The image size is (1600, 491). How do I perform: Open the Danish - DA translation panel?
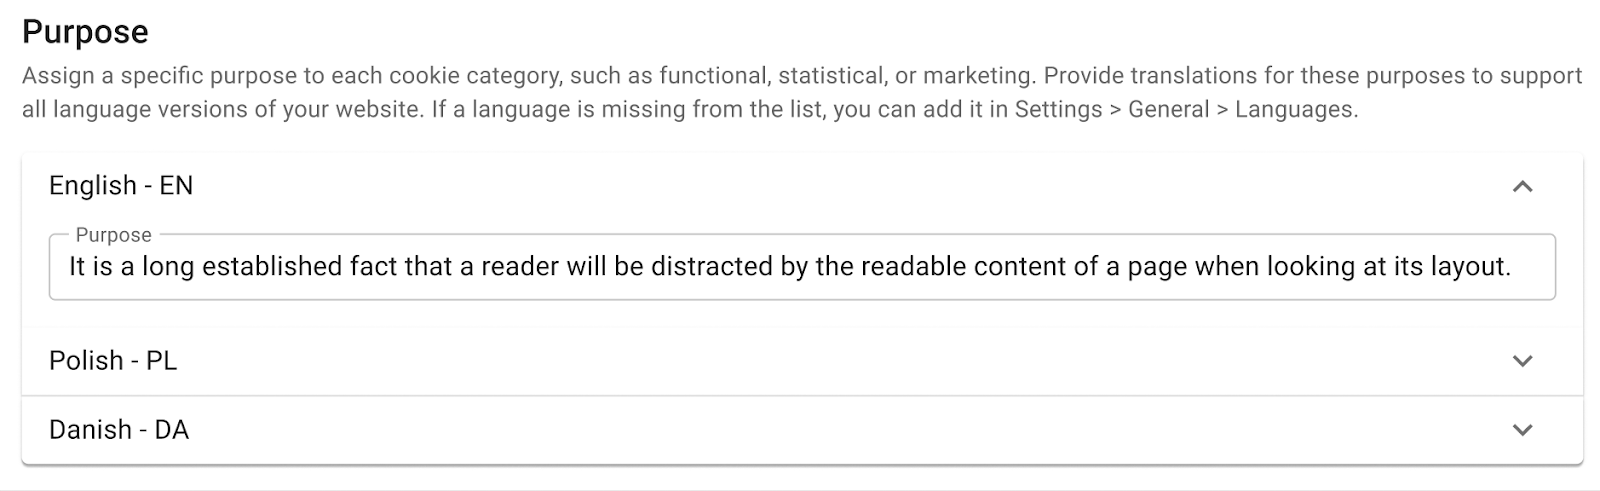[119, 430]
